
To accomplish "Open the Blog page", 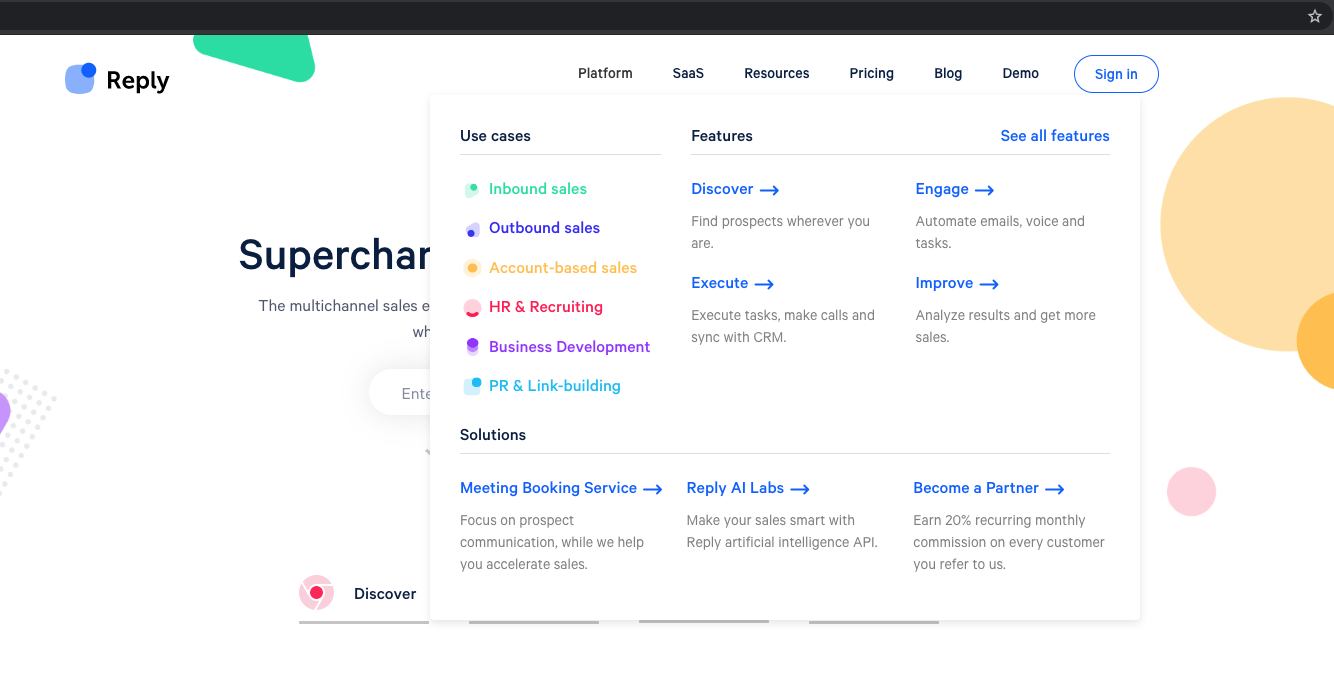I will pyautogui.click(x=947, y=73).
